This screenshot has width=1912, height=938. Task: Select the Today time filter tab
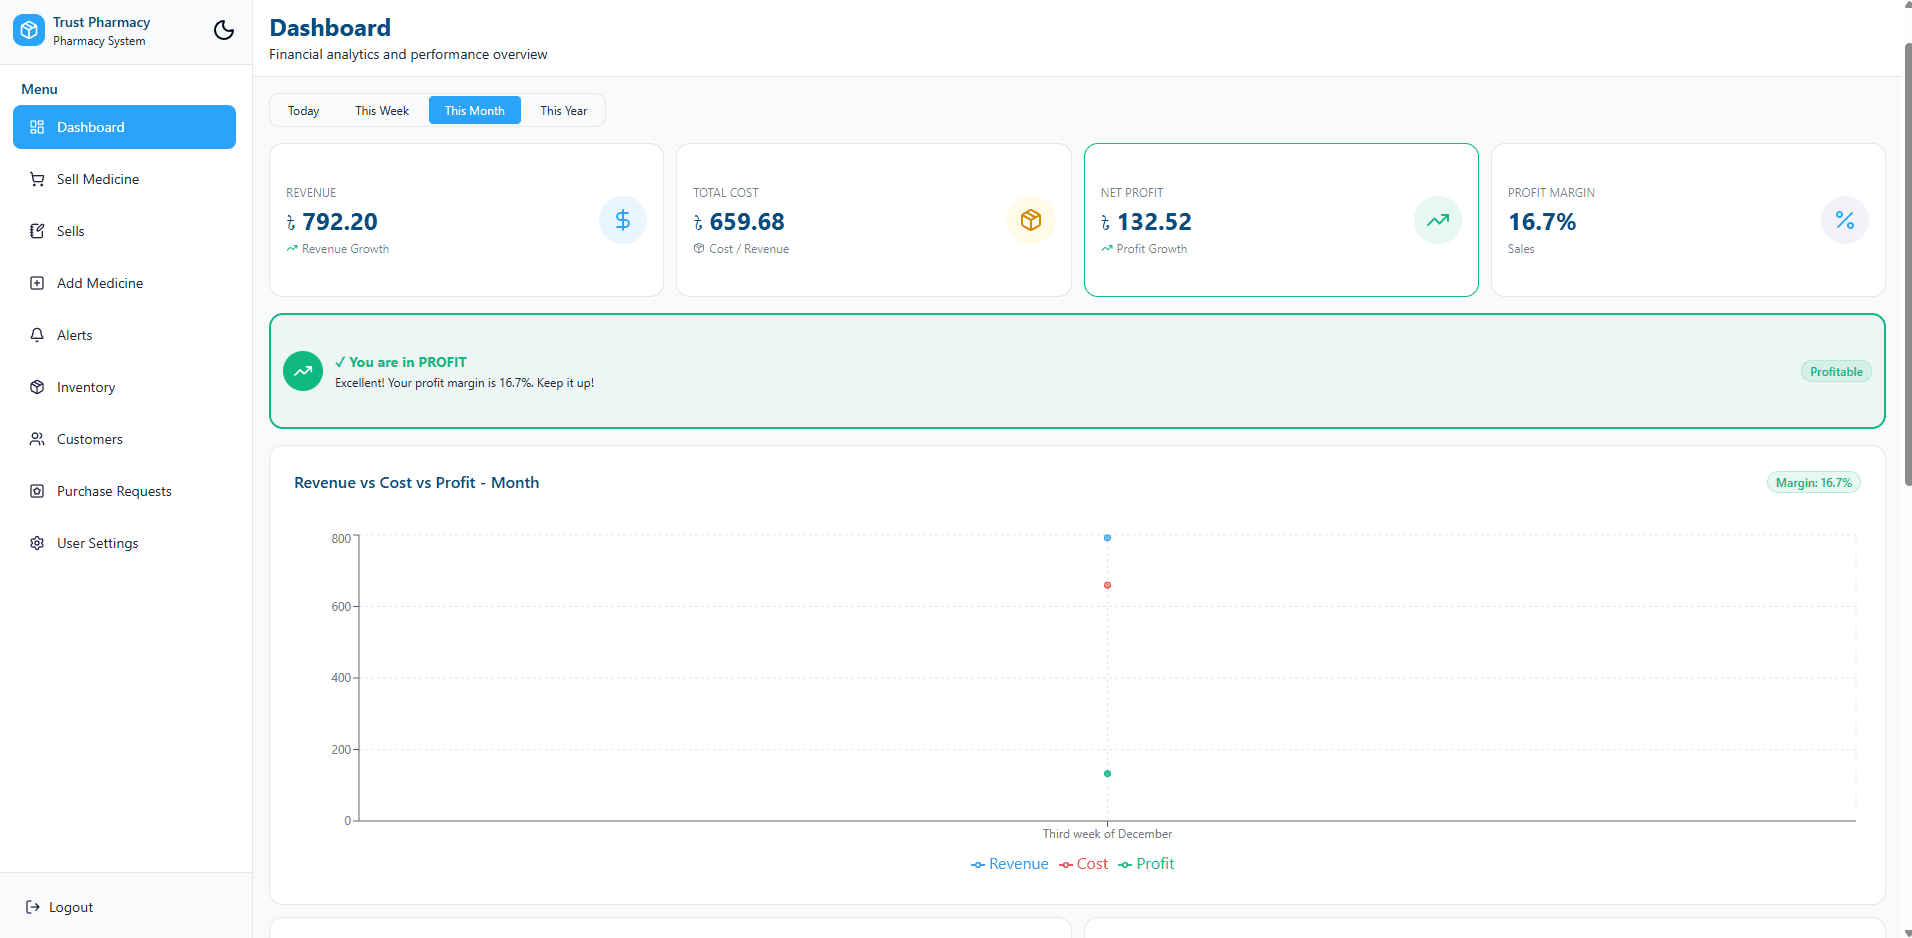303,110
